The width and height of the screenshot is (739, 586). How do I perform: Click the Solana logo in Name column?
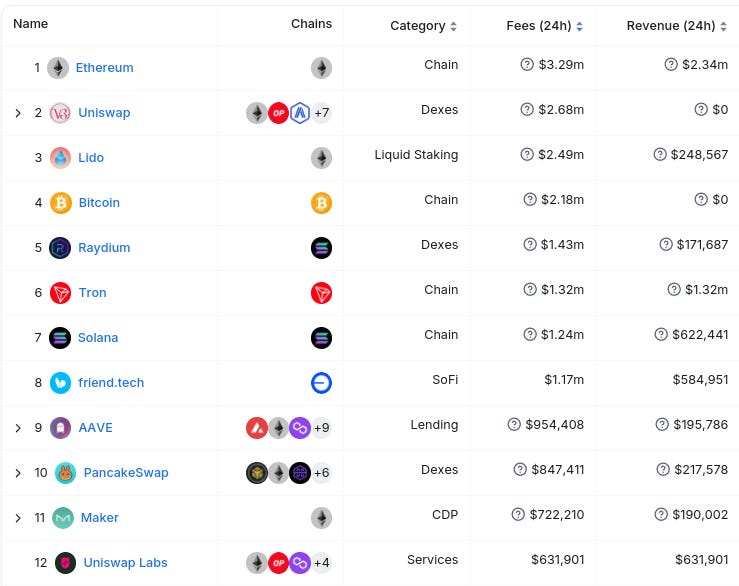(x=60, y=338)
